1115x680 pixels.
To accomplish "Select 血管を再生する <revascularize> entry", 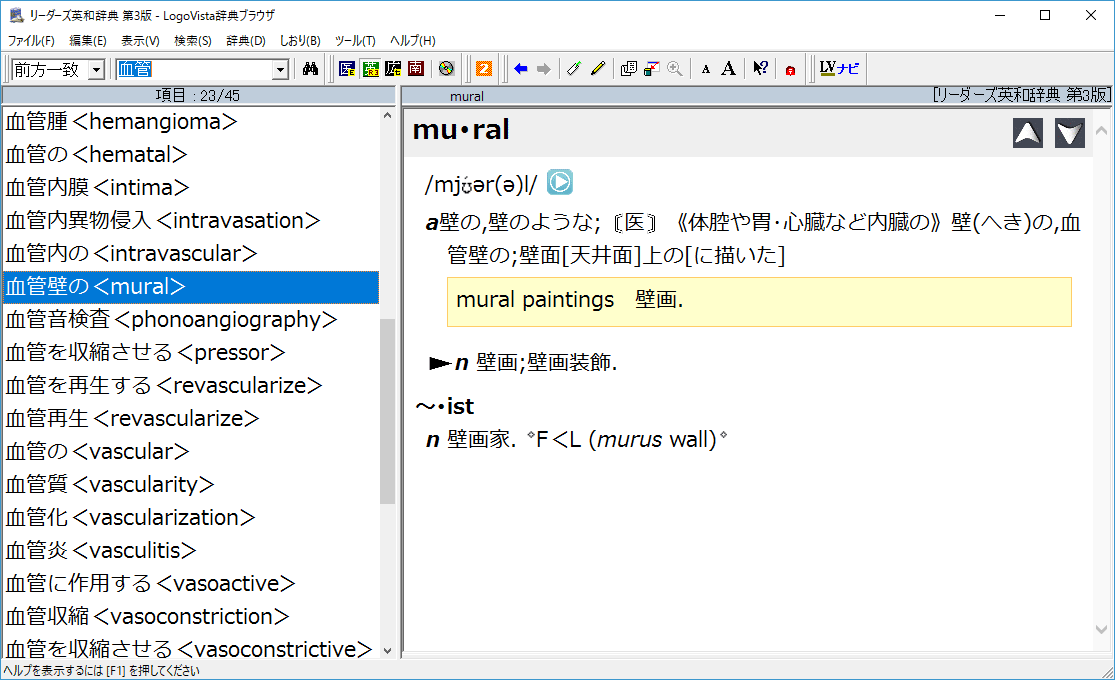I will (191, 386).
